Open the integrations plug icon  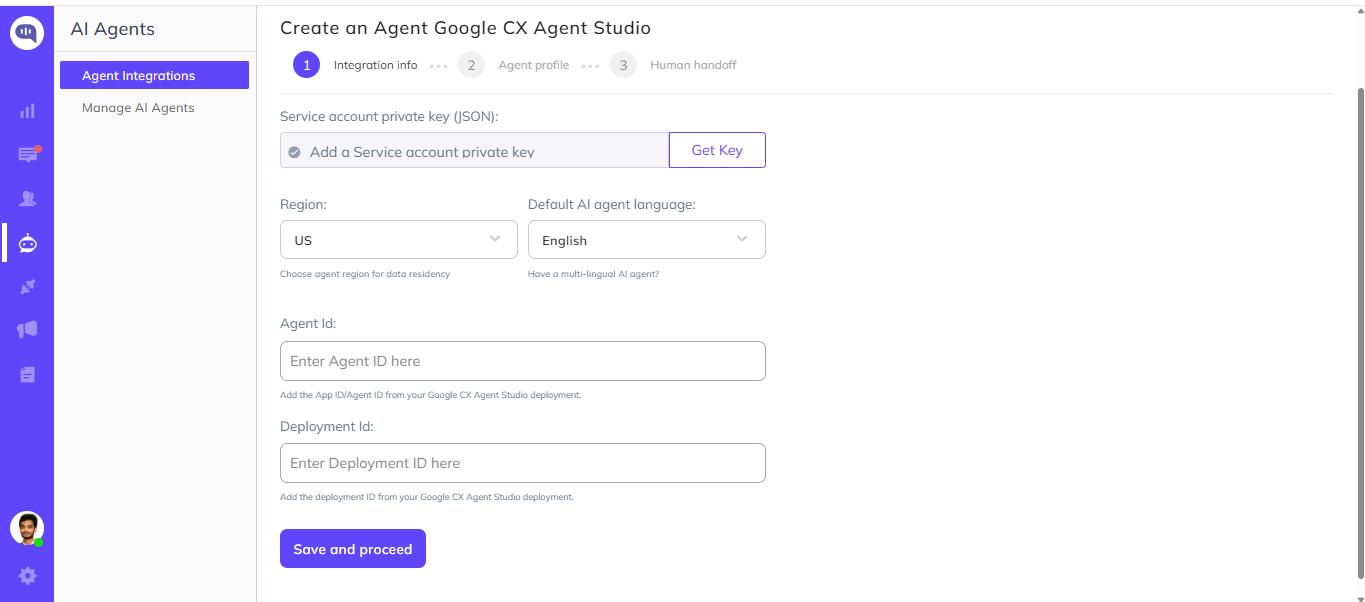tap(28, 287)
